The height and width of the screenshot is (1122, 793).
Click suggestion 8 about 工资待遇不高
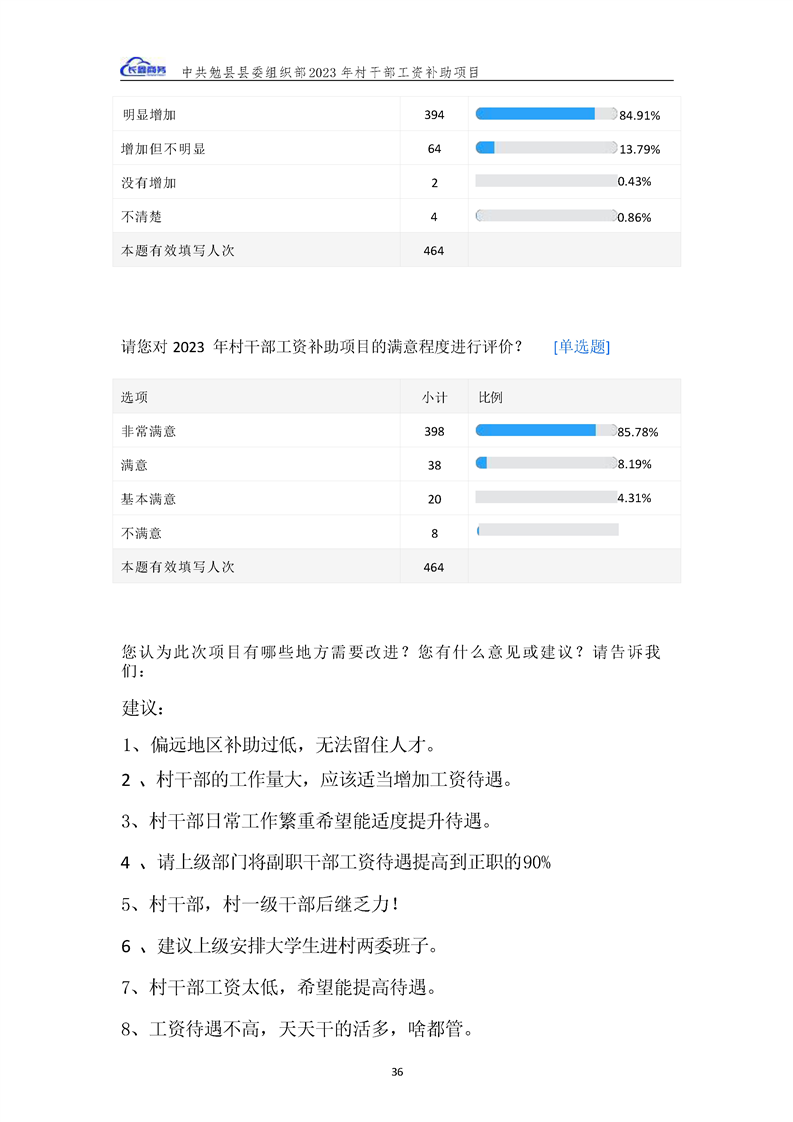(x=297, y=1028)
